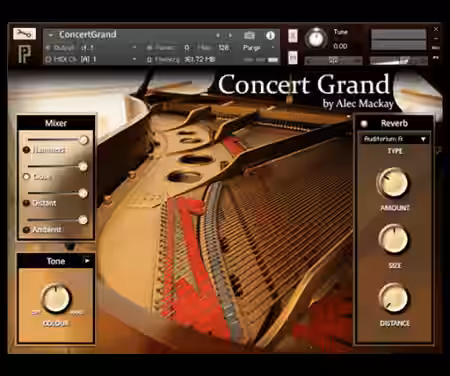
Task: Enable the Hammers mic toggle
Action: [26, 150]
